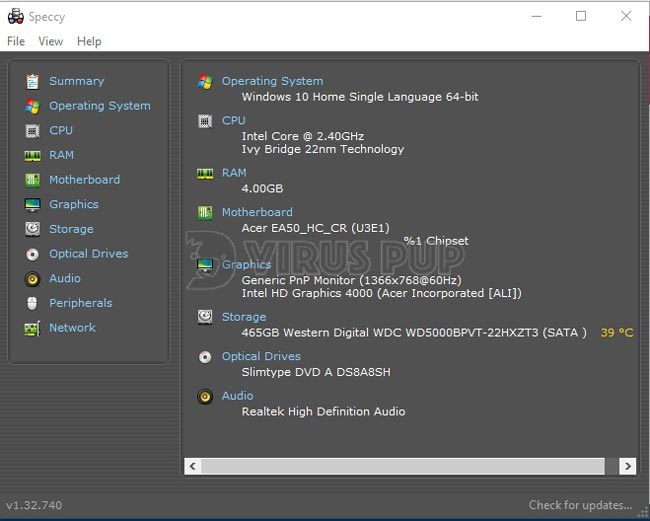Select Graphics in the sidebar
This screenshot has width=650, height=521.
pyautogui.click(x=74, y=204)
